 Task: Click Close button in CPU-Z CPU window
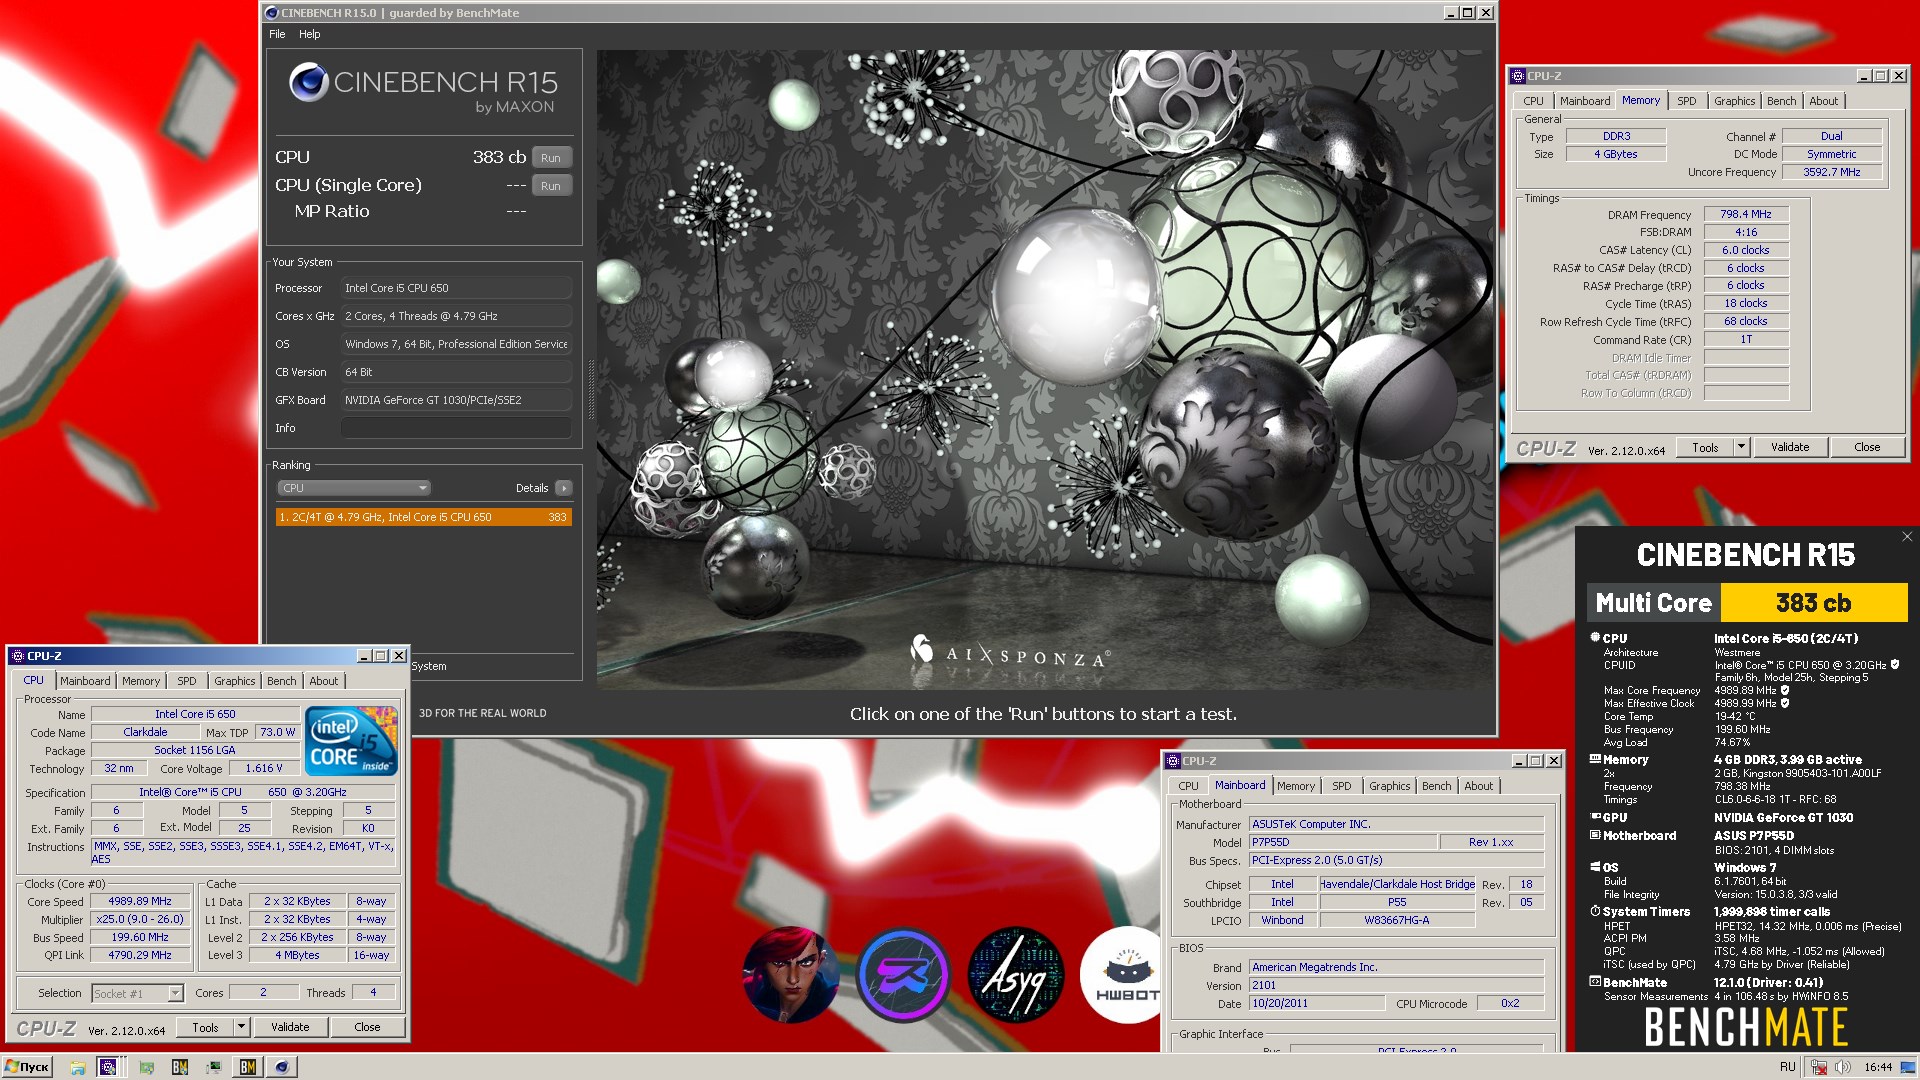pyautogui.click(x=367, y=1027)
